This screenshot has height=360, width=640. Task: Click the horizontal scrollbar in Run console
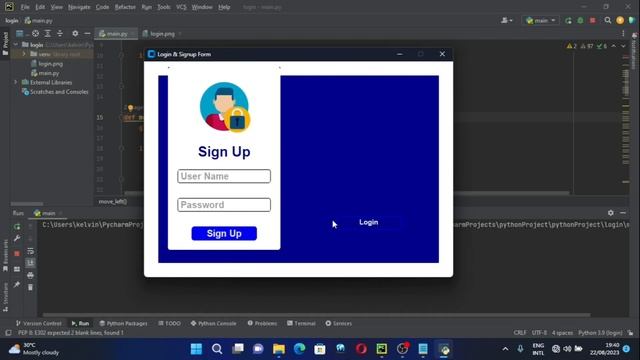pos(316,315)
